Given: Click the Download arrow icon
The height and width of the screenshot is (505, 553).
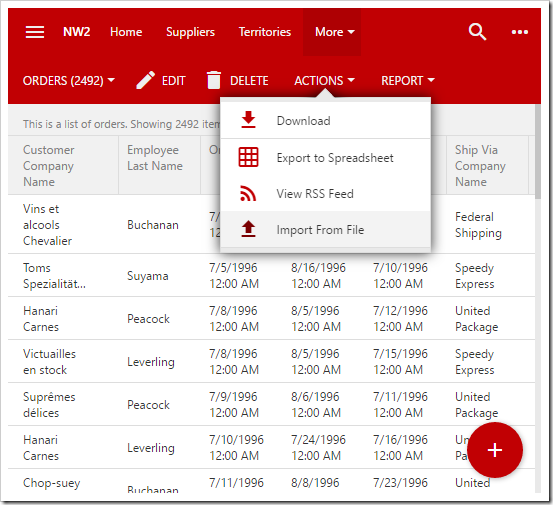Looking at the screenshot, I should (248, 120).
